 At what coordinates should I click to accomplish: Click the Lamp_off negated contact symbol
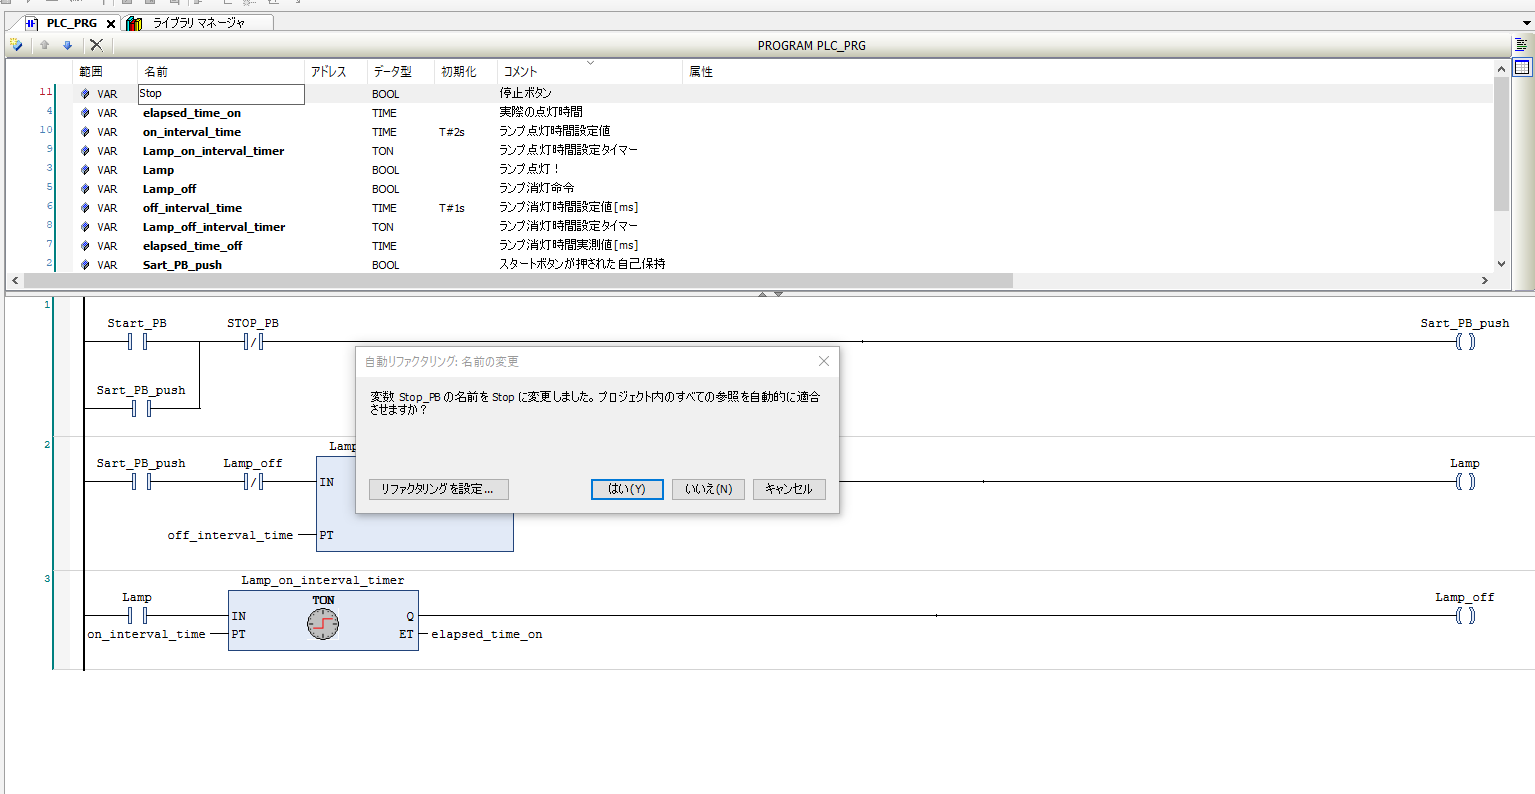pyautogui.click(x=253, y=482)
